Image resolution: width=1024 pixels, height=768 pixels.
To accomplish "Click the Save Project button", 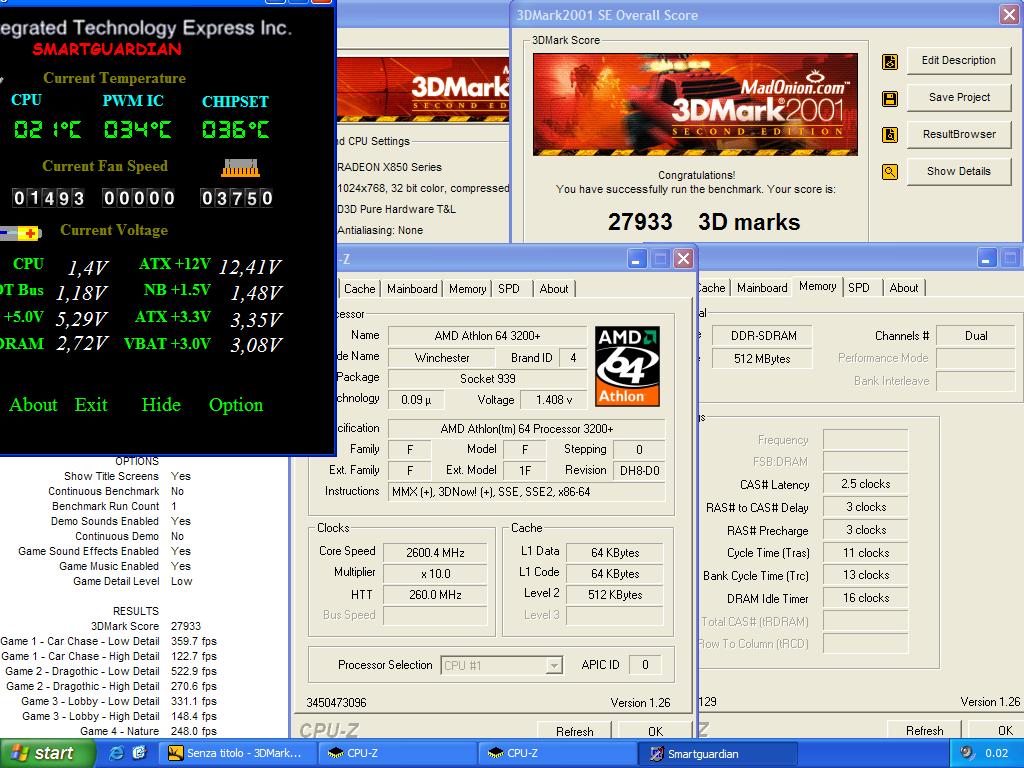I will coord(959,97).
